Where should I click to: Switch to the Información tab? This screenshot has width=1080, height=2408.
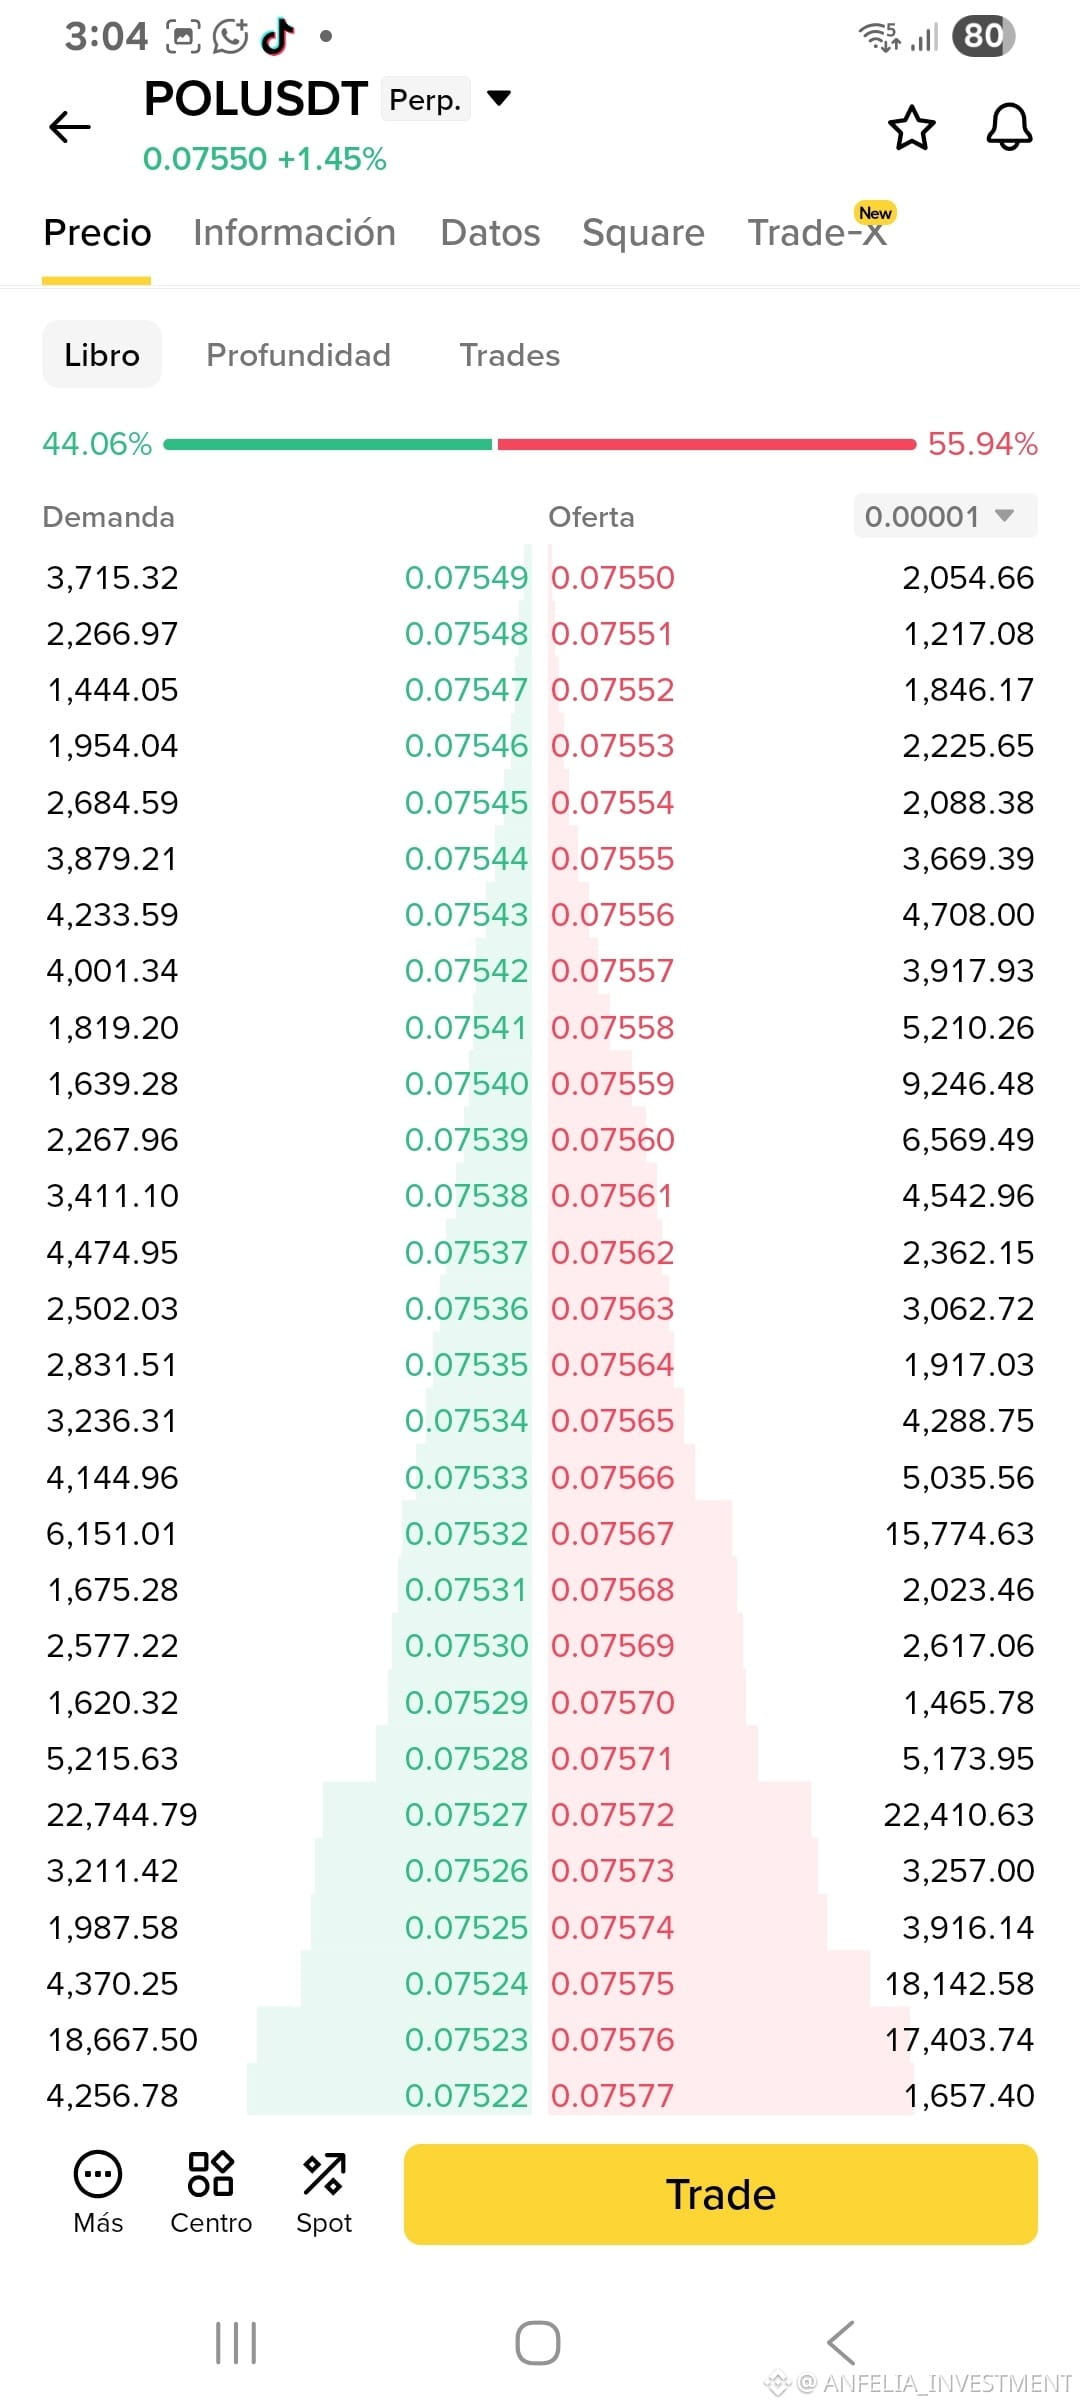[295, 233]
